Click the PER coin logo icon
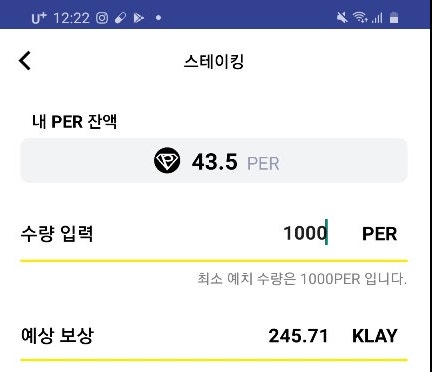 (167, 160)
